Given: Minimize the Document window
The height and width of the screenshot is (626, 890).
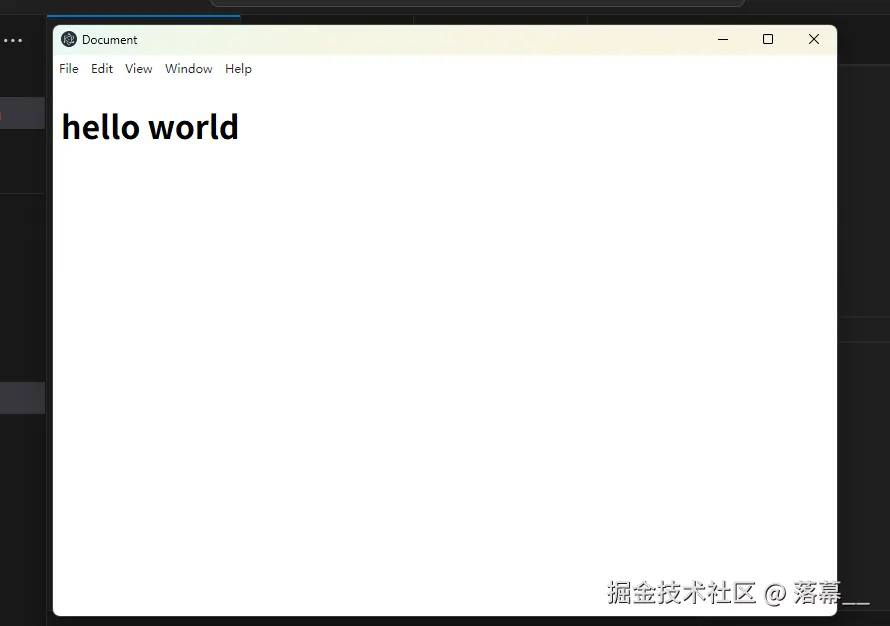Looking at the screenshot, I should [x=723, y=39].
